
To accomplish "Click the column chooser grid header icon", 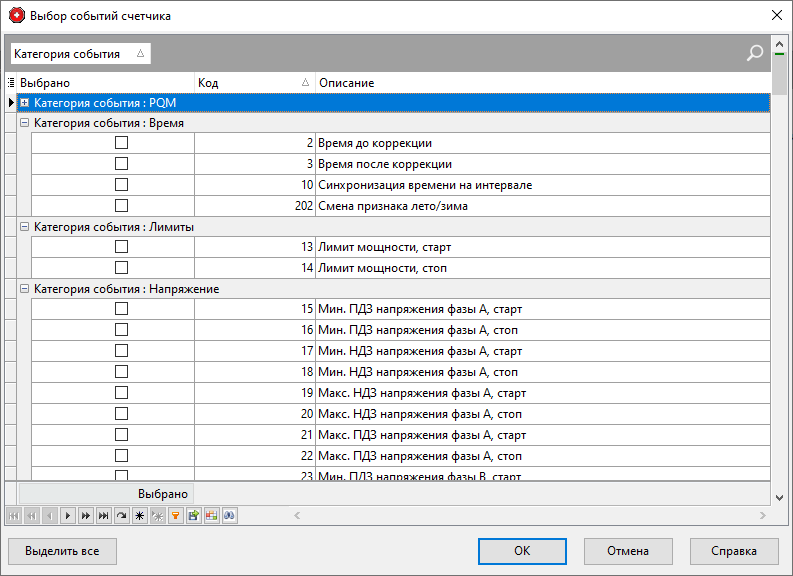I will click(x=11, y=83).
